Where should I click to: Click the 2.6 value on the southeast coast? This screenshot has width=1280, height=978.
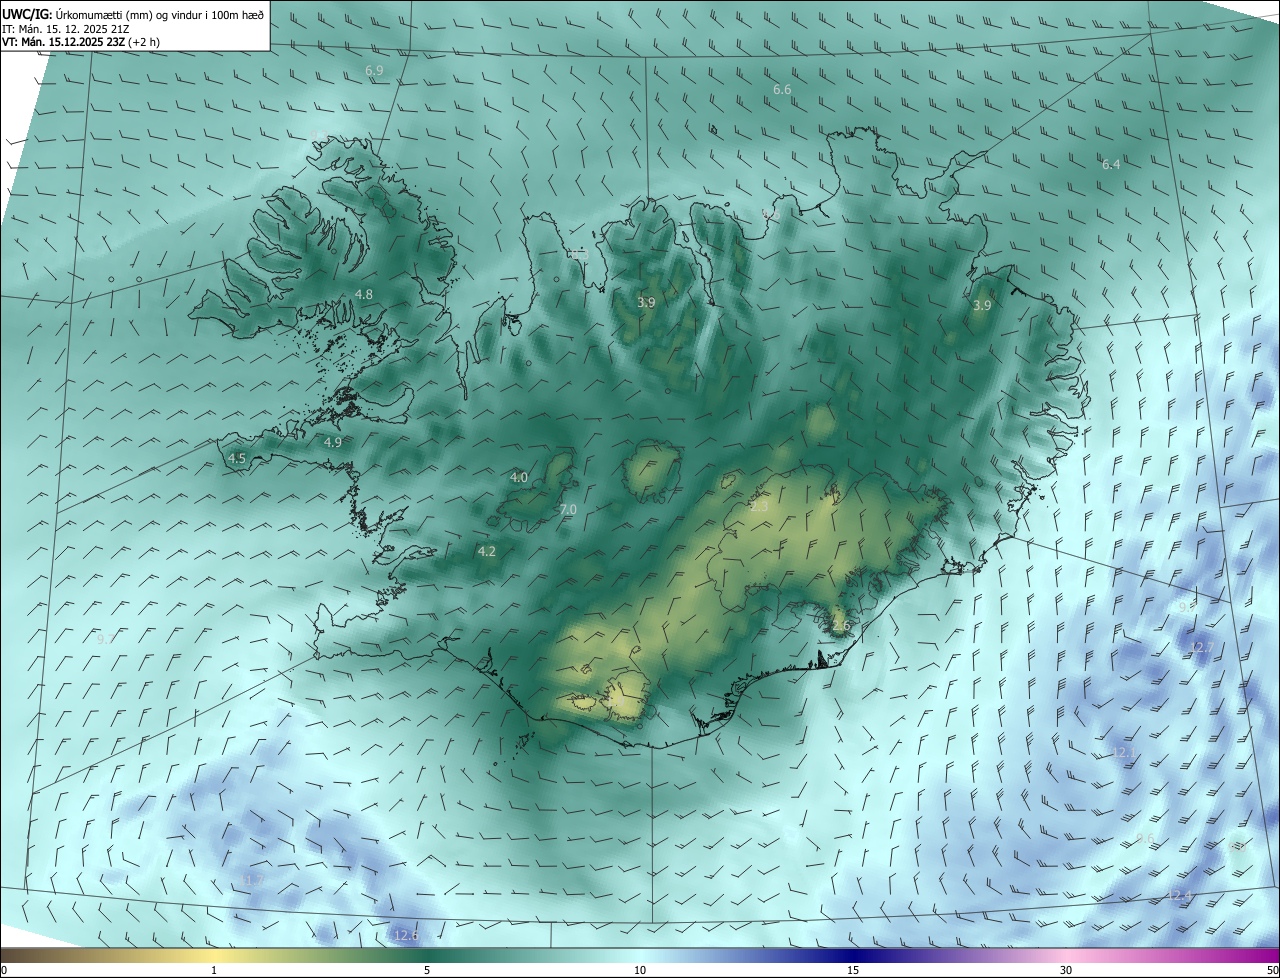click(x=841, y=626)
